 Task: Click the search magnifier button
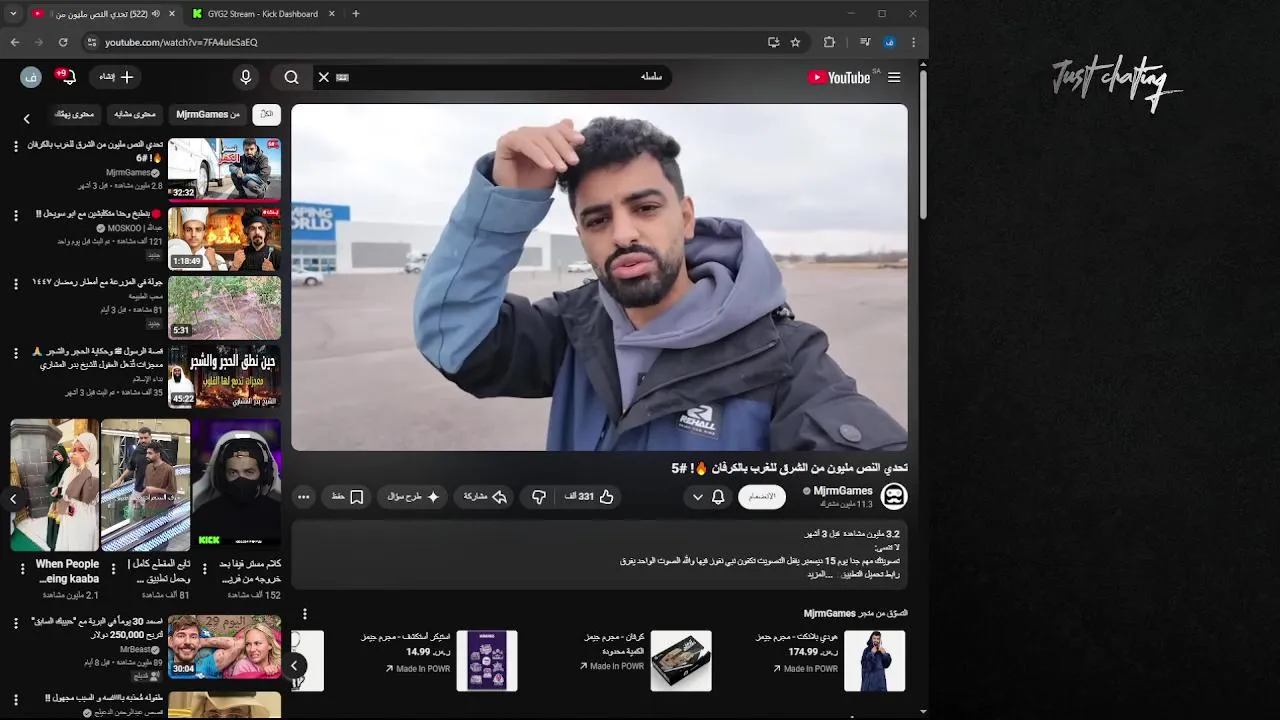[291, 77]
